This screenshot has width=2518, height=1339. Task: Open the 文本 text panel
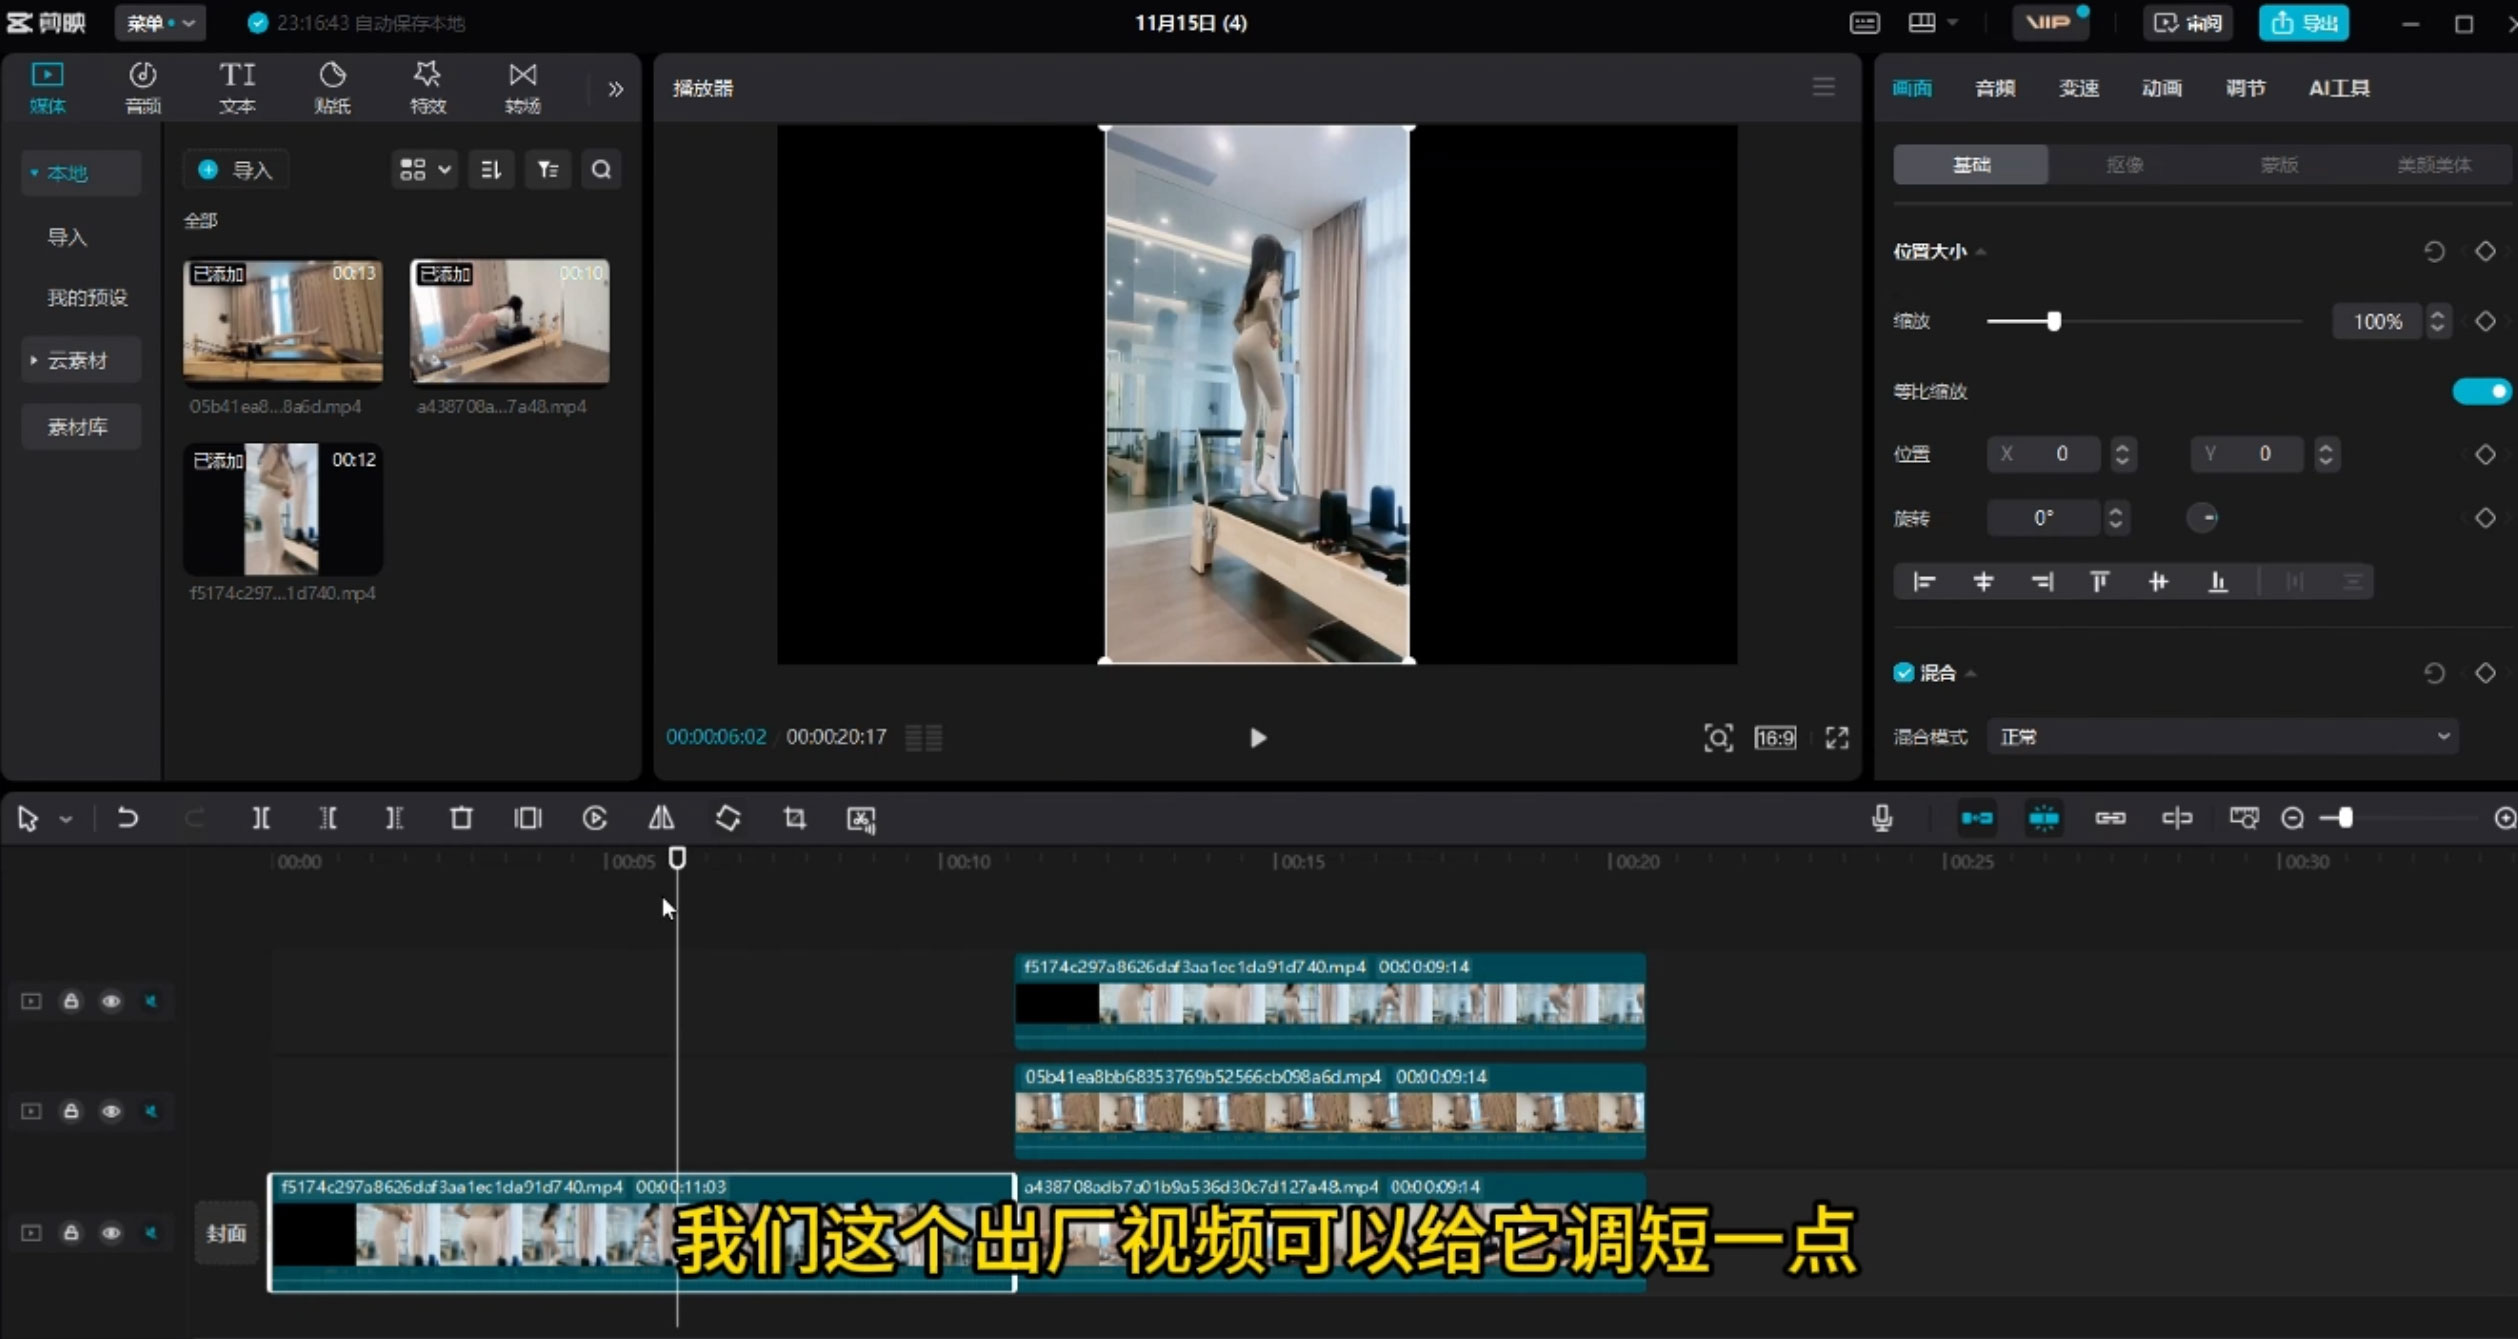(x=237, y=87)
